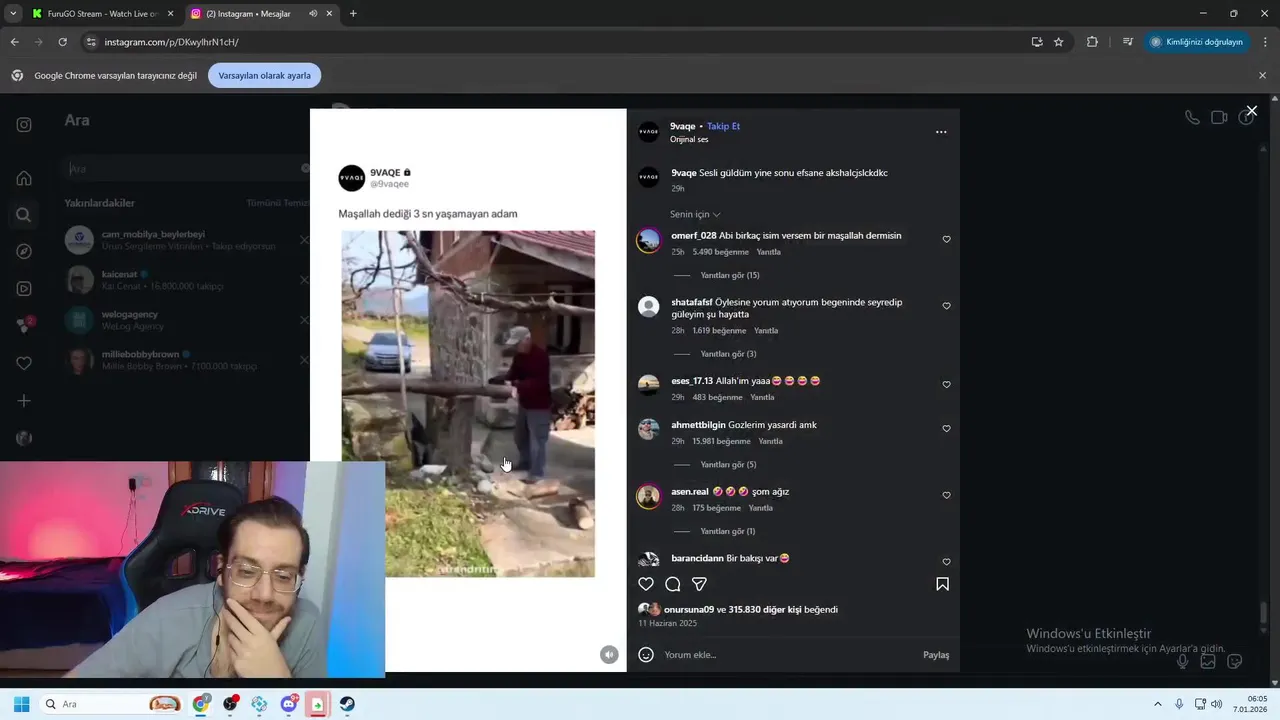Share the post via the paper plane icon
The width and height of the screenshot is (1280, 720).
coord(700,584)
